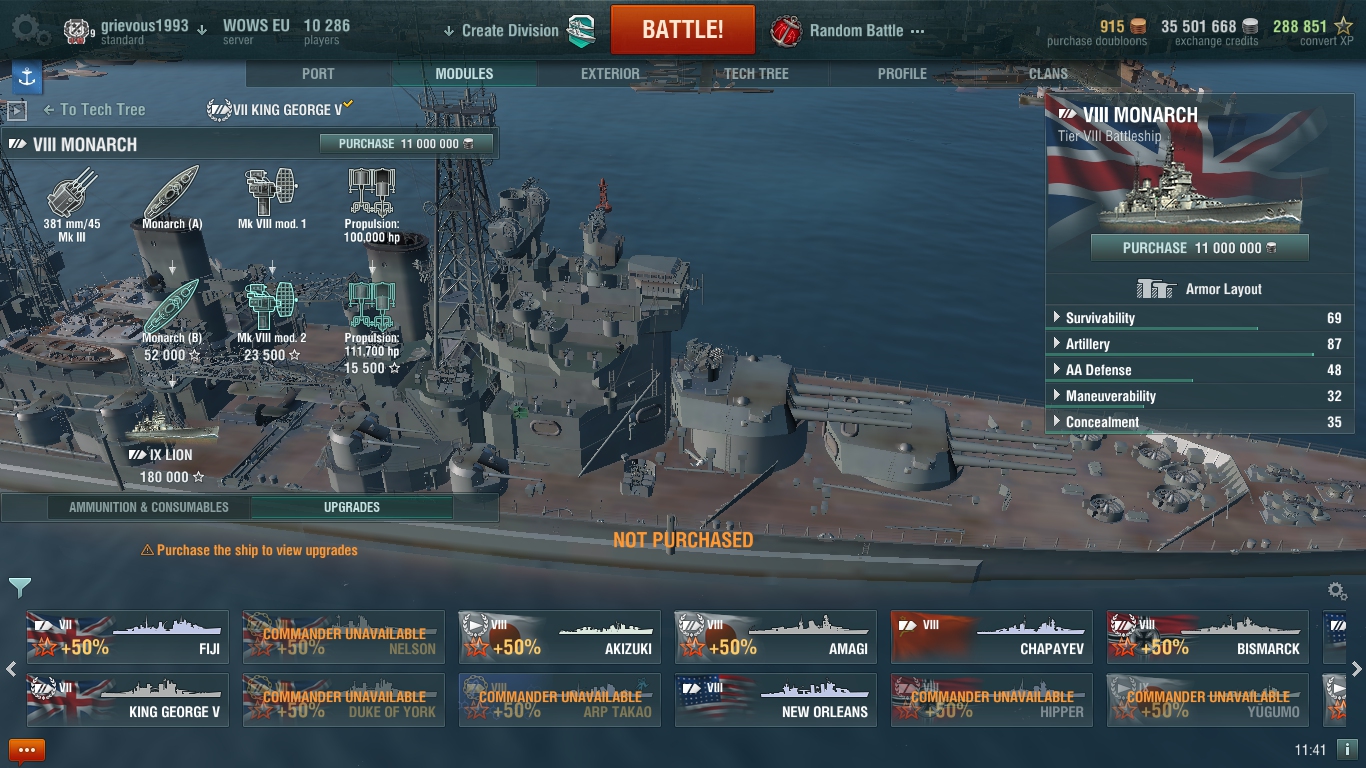Click the red BATTLE! button
This screenshot has height=768, width=1366.
coord(682,29)
